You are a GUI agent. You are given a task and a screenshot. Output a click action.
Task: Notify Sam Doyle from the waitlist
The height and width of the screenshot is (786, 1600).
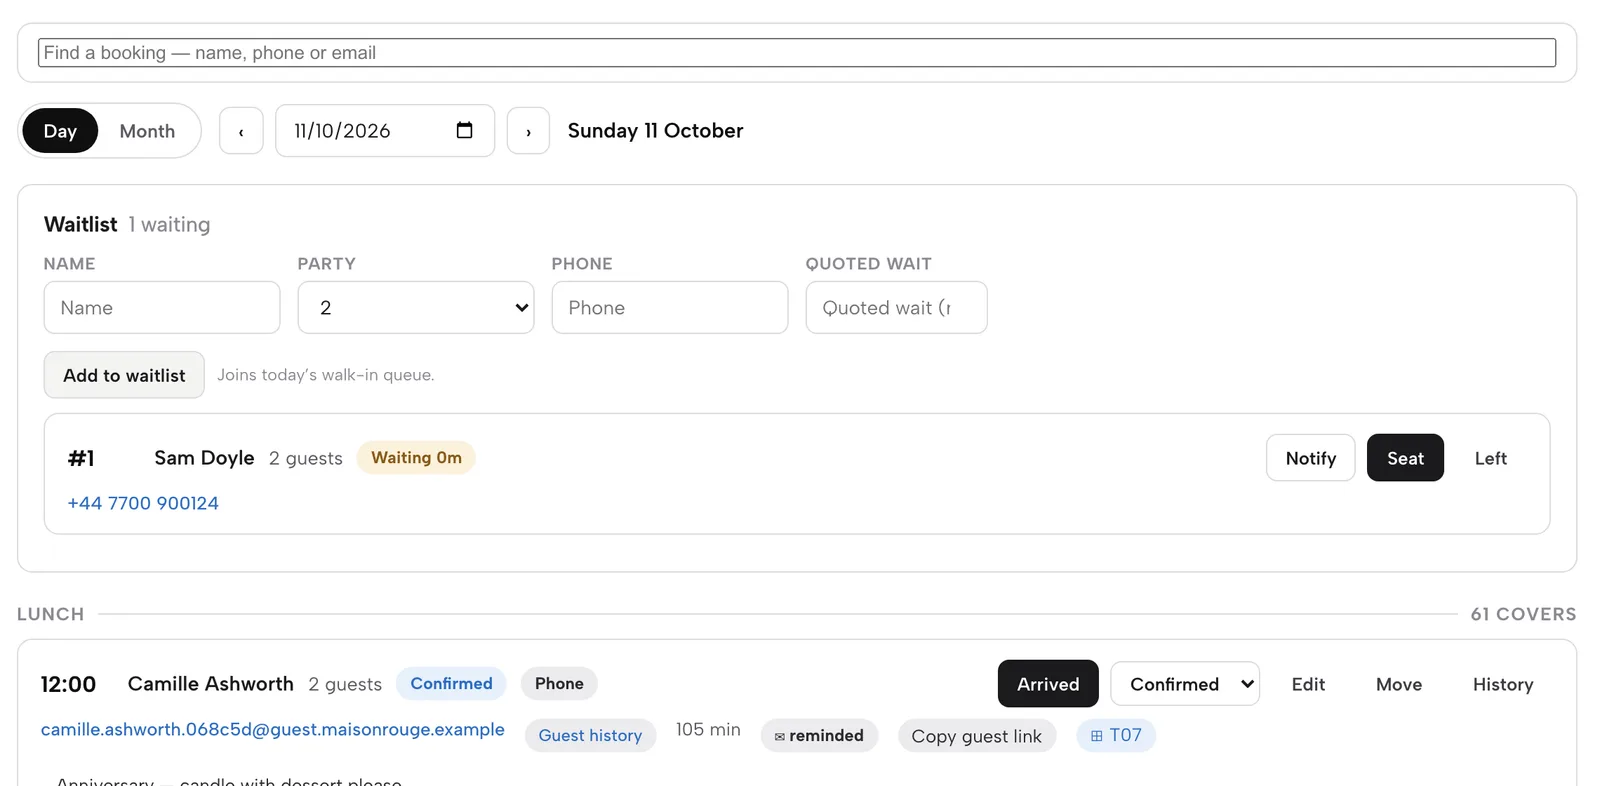1311,458
